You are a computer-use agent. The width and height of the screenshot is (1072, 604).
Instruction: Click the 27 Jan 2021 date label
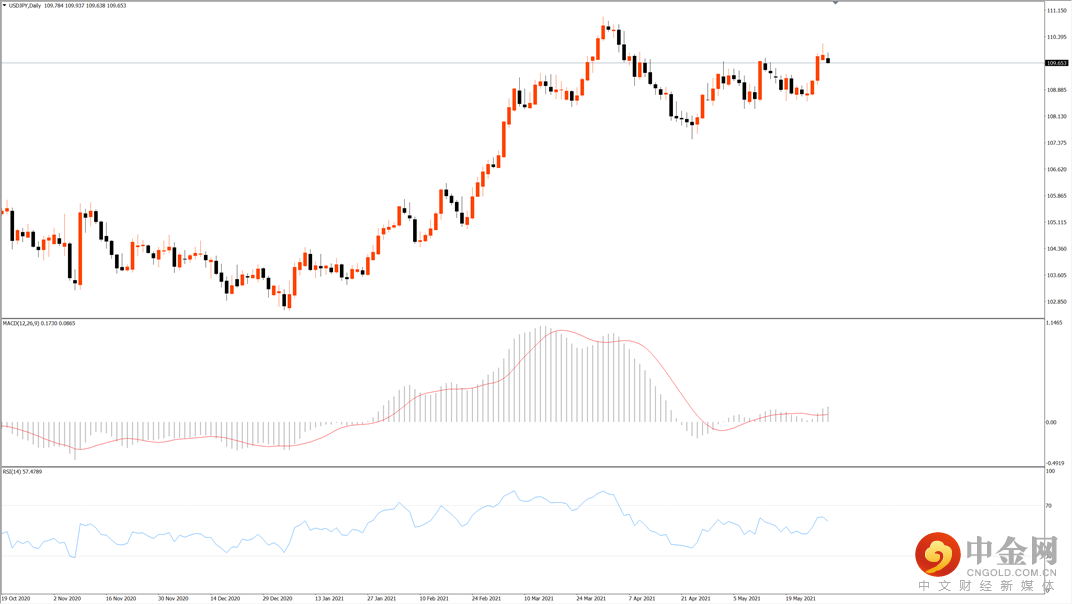click(381, 599)
